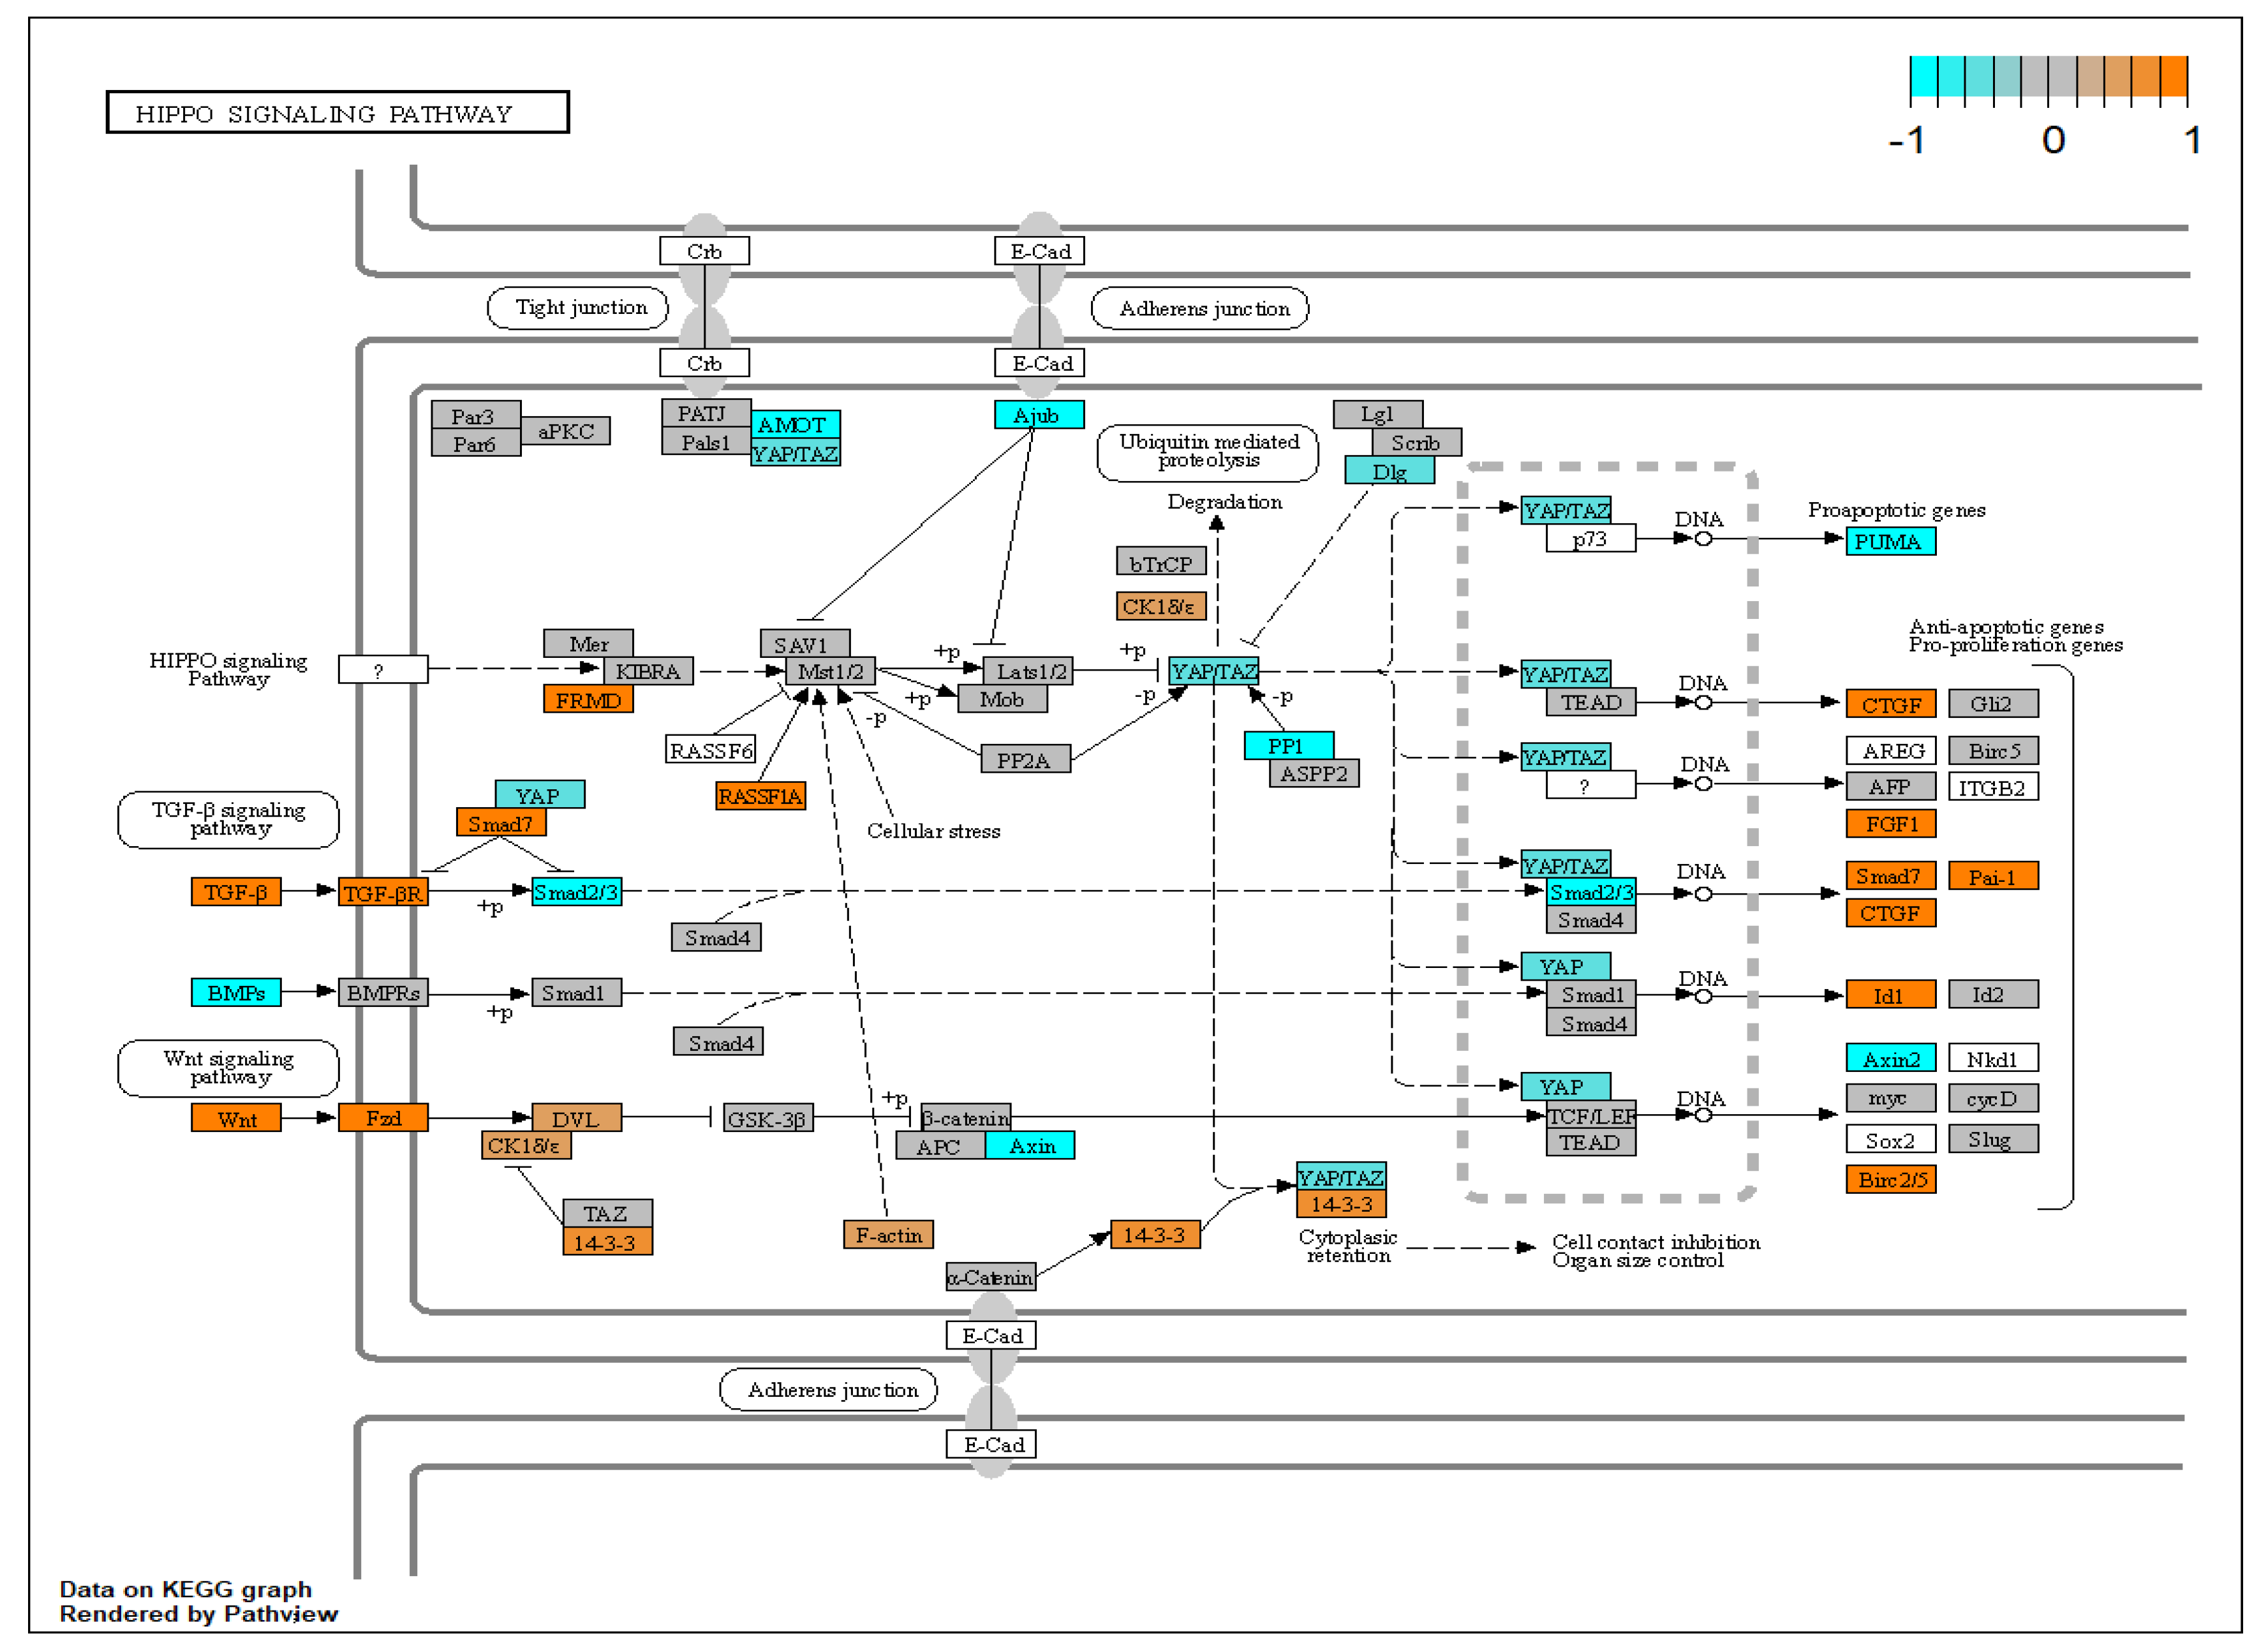Click the RASSF1A orange node
The width and height of the screenshot is (2268, 1652).
pyautogui.click(x=760, y=797)
